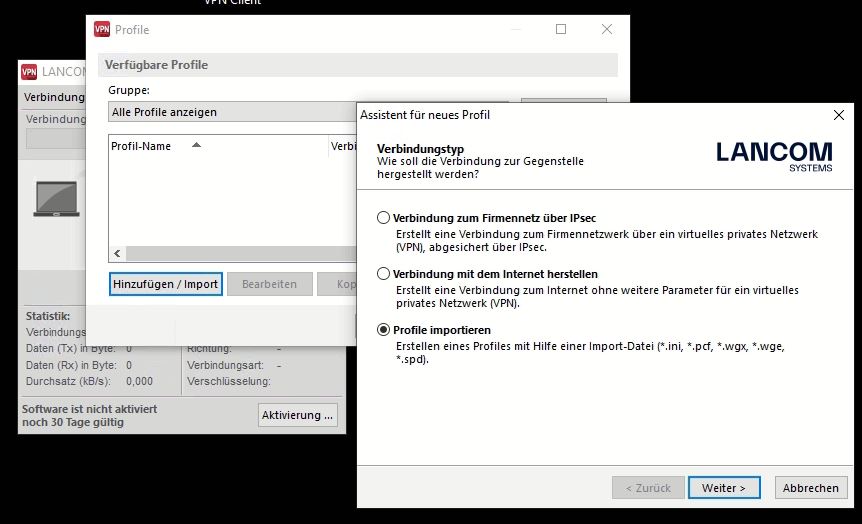The height and width of the screenshot is (524, 862).
Task: Click the Profil-Name sort arrow
Action: click(196, 146)
